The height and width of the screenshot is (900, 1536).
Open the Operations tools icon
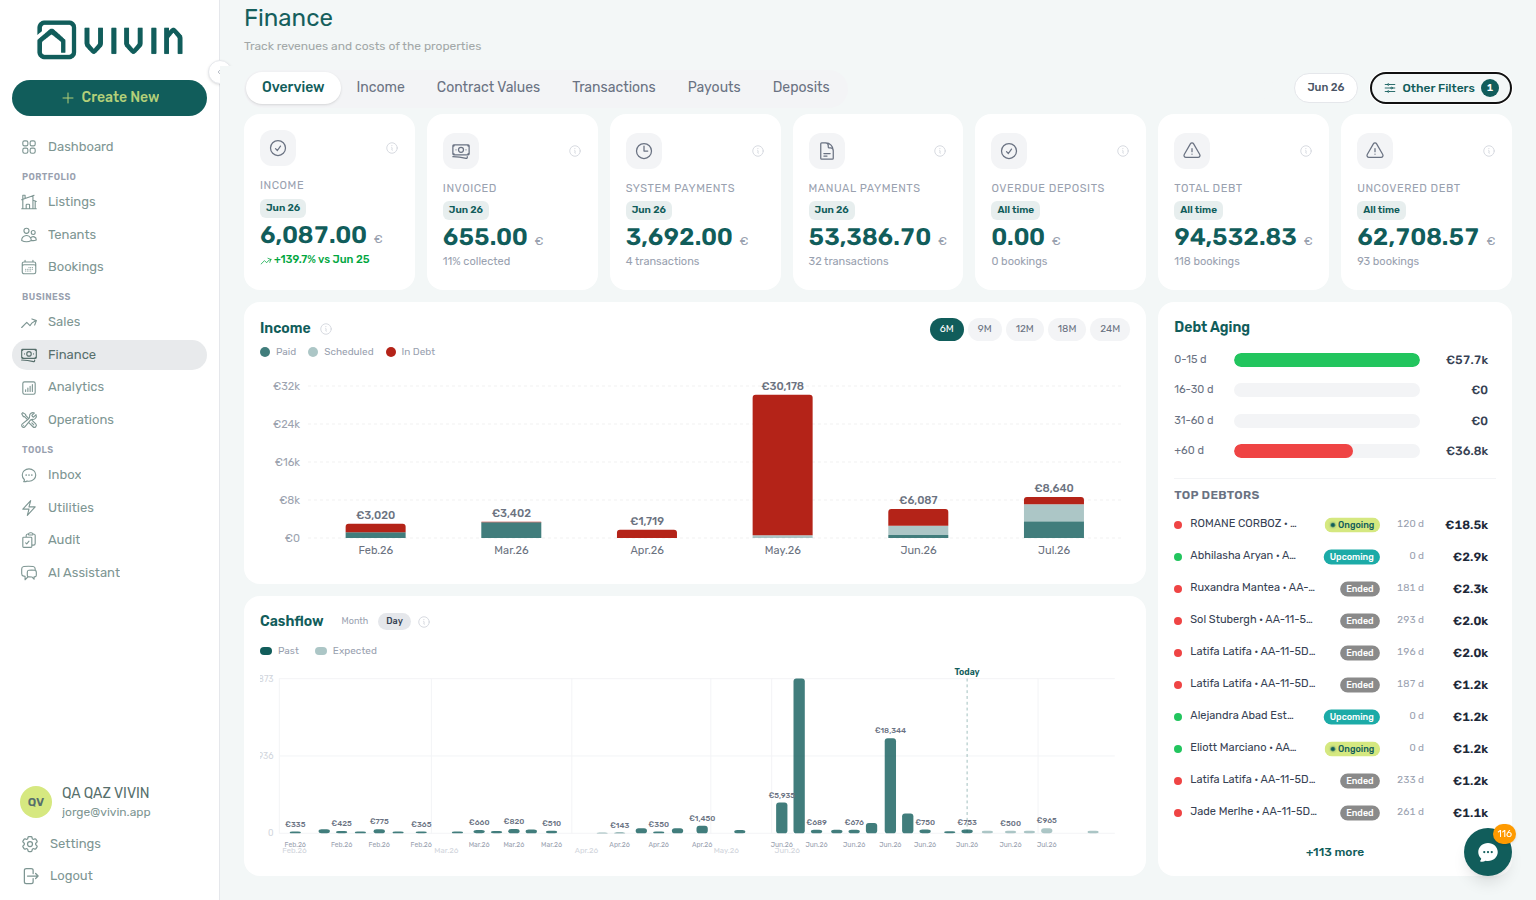29,420
